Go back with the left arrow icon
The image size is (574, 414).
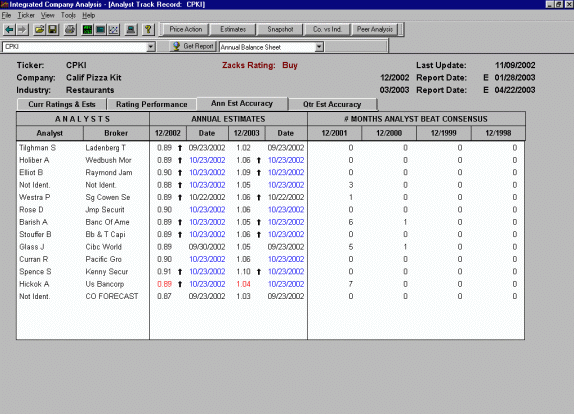10,30
